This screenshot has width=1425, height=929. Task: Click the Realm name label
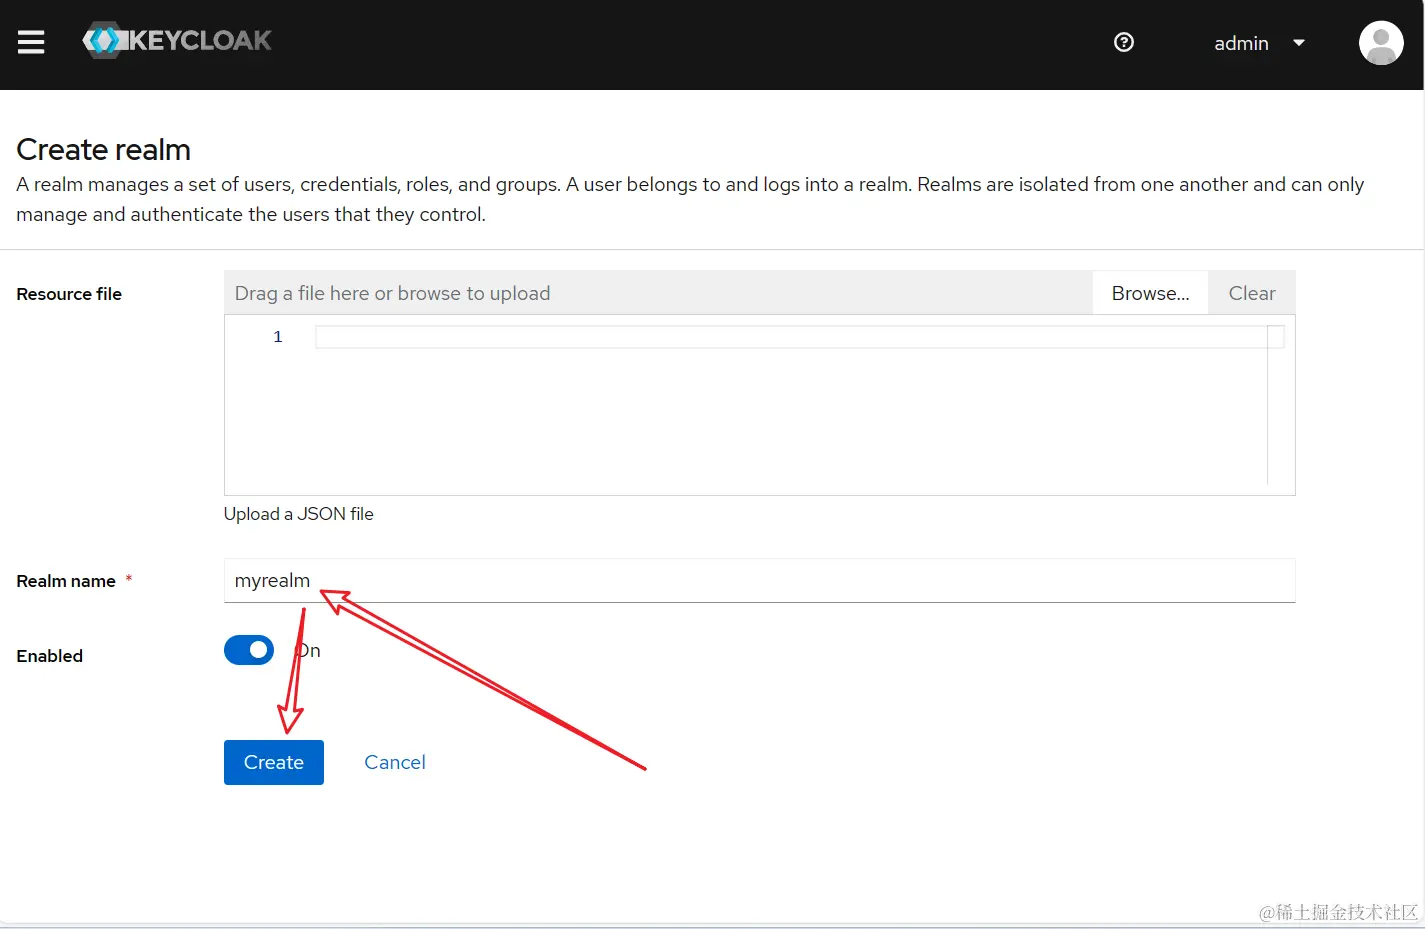(66, 581)
